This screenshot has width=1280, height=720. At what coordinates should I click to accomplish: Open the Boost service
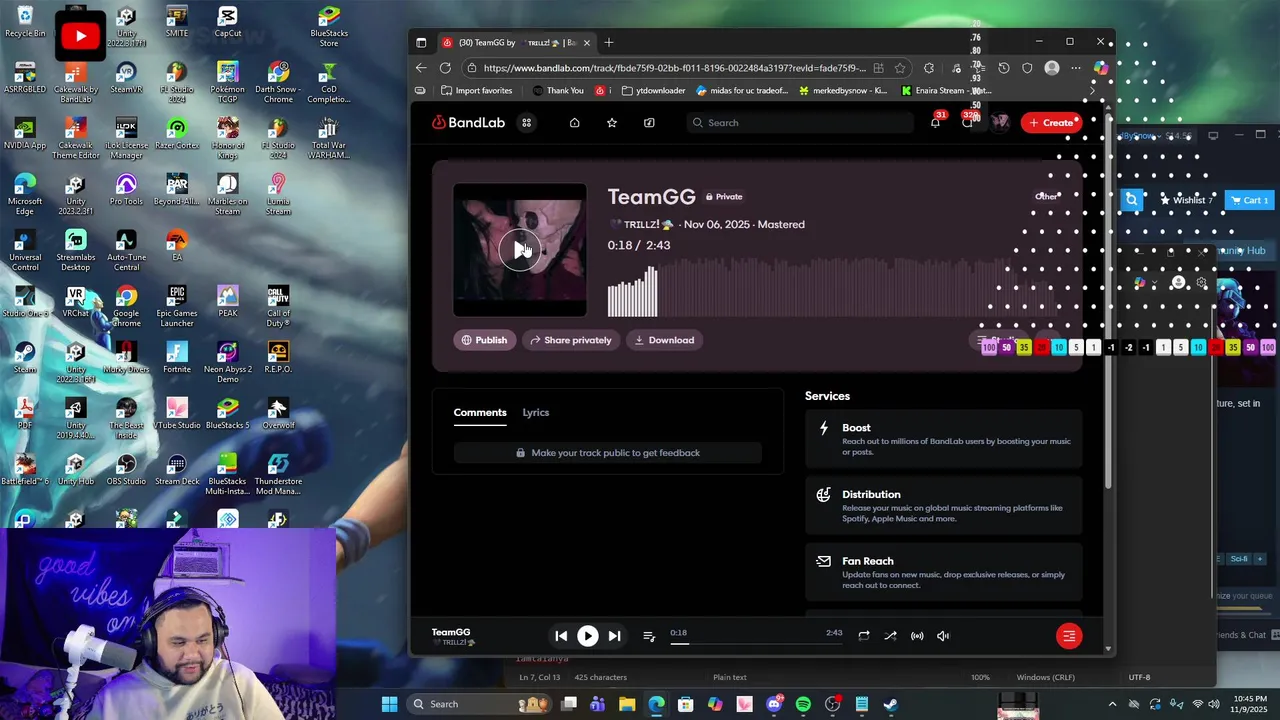[x=944, y=440]
